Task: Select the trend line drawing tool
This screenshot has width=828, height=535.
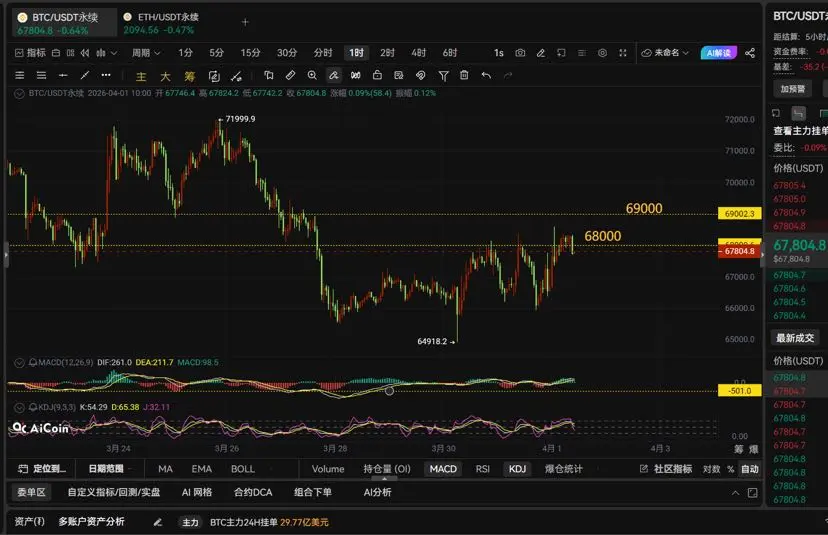Action: click(x=84, y=76)
